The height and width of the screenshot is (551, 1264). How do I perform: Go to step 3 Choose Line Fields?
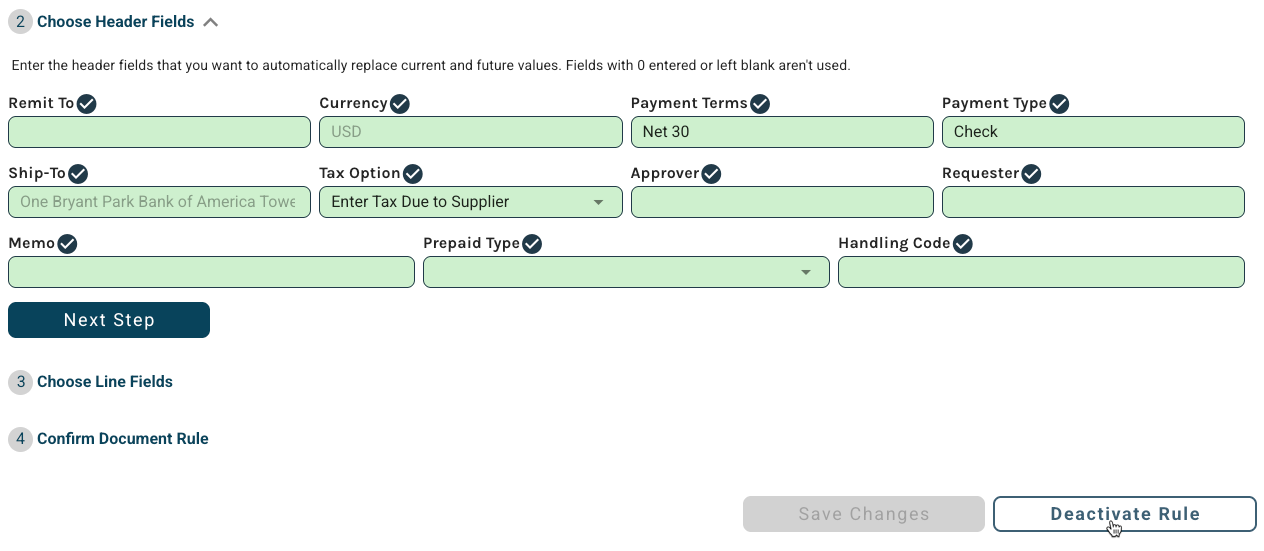coord(105,382)
